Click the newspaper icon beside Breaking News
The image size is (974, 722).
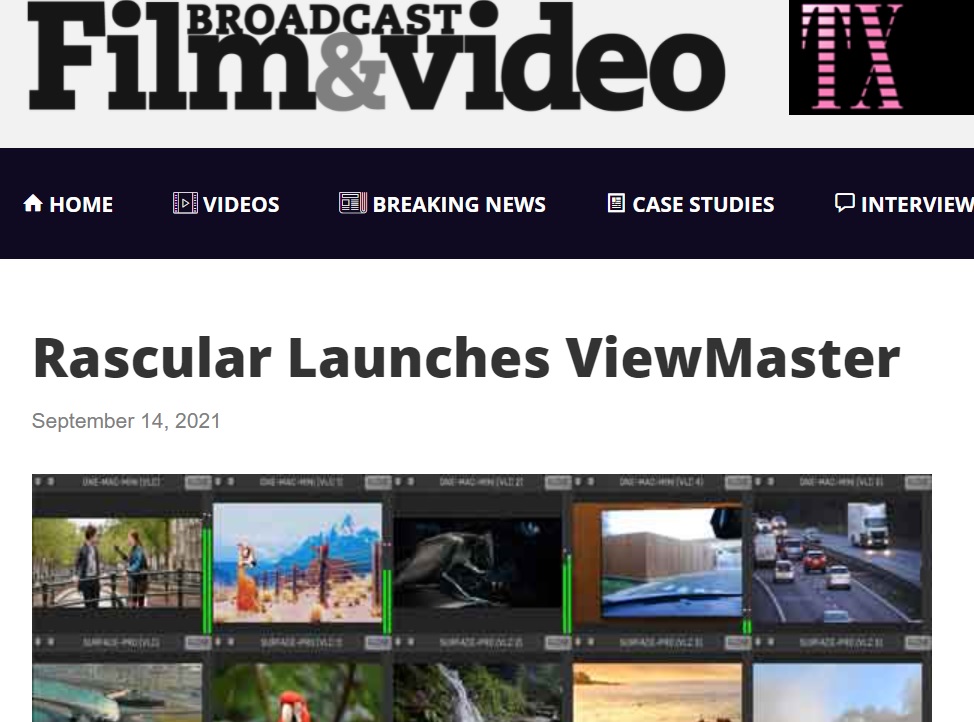pyautogui.click(x=353, y=203)
